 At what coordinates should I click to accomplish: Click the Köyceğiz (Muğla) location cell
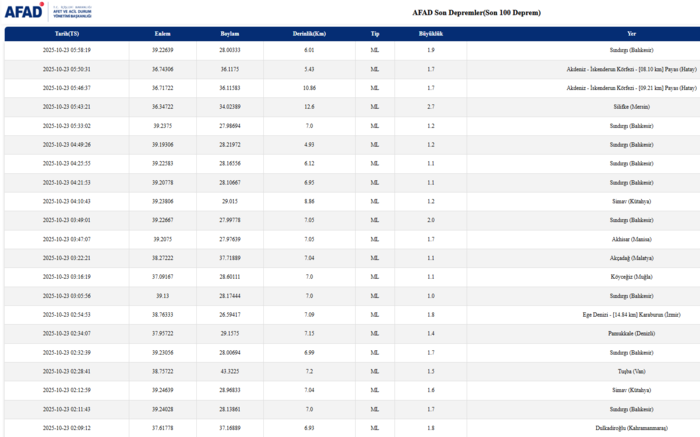point(630,277)
